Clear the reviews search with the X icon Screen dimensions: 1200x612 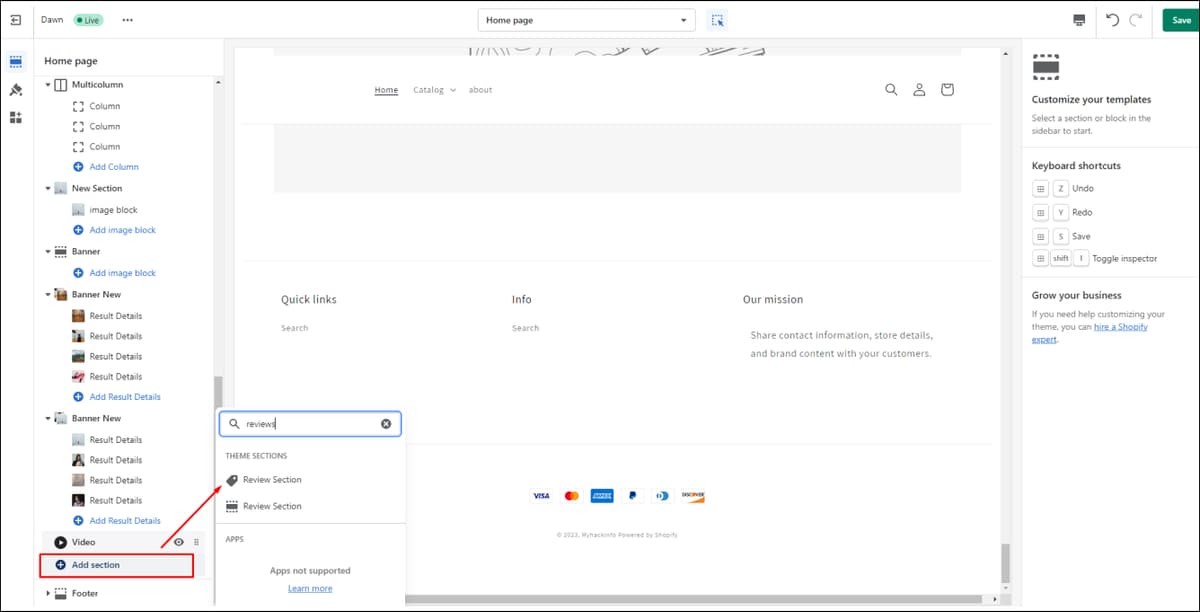386,424
